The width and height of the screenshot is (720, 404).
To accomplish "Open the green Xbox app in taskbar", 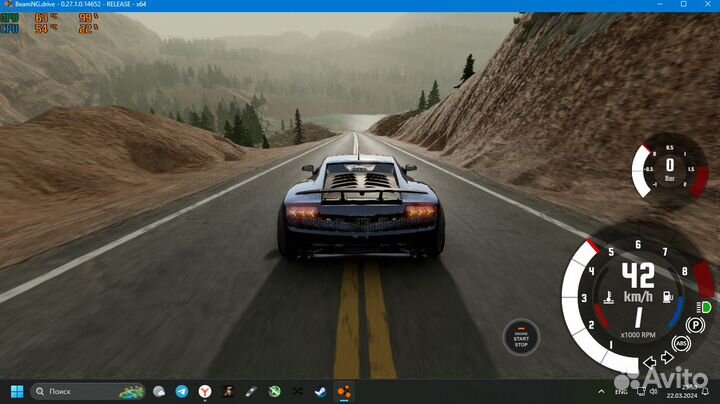I will coord(275,392).
